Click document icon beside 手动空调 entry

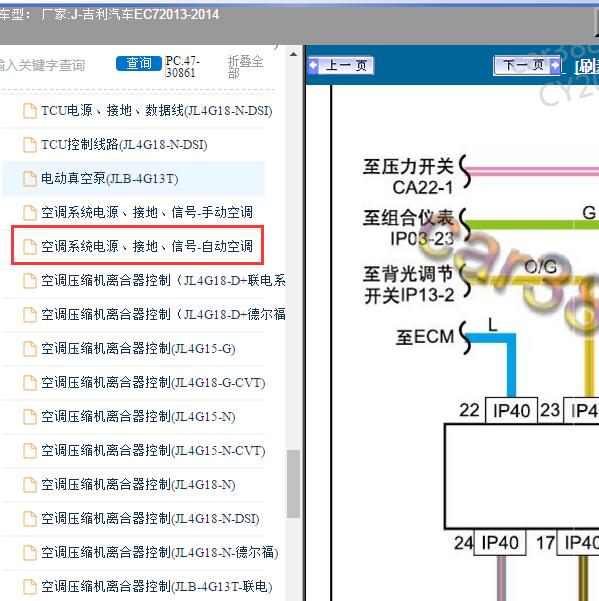[x=30, y=213]
